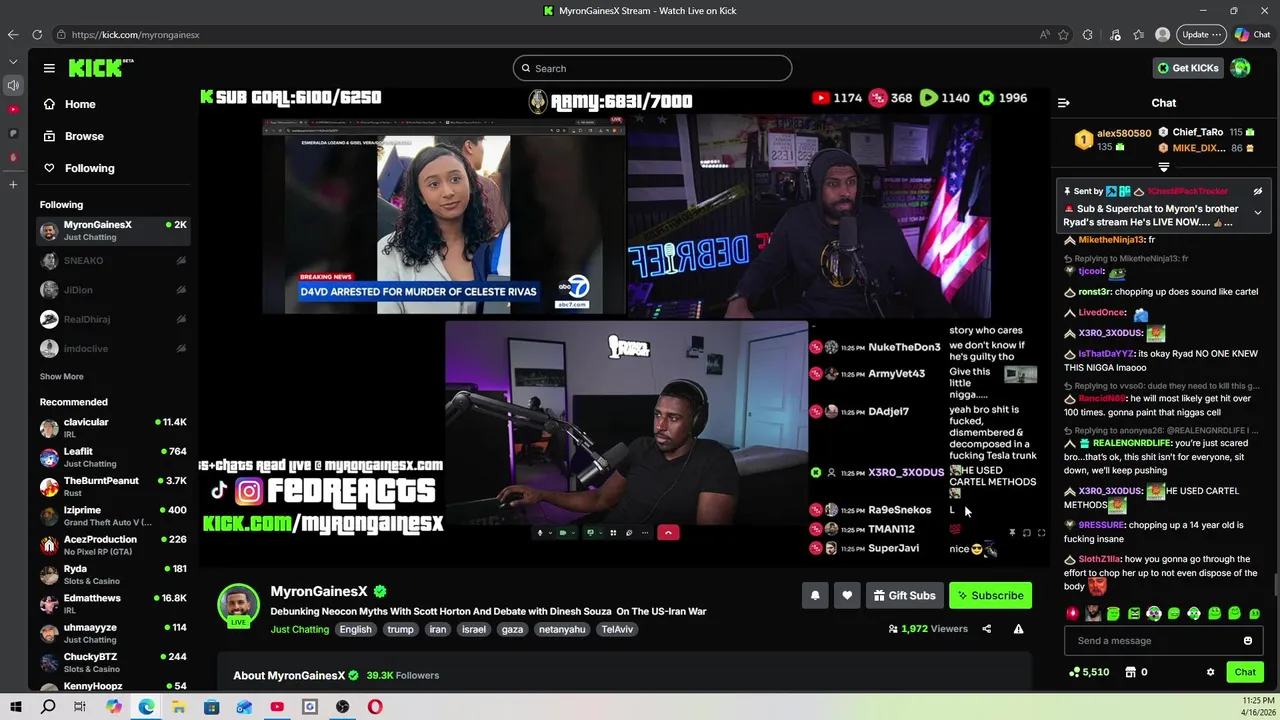
Task: Open clavicular recommended channel
Action: 113,428
